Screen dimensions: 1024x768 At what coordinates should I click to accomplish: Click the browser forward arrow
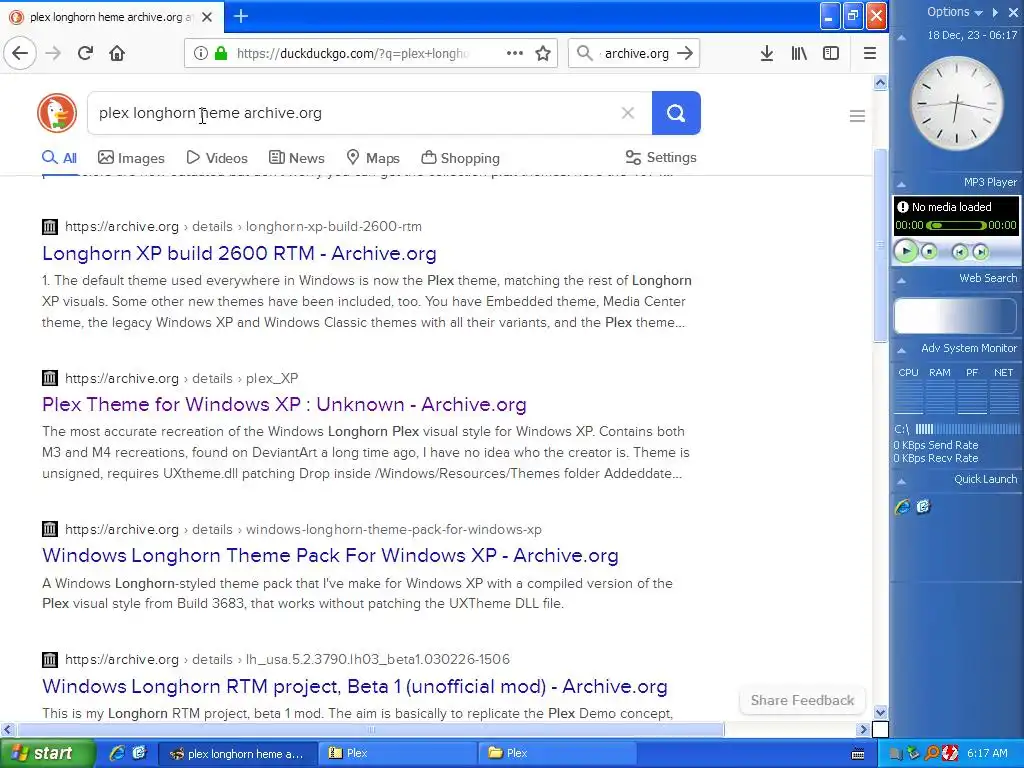53,54
